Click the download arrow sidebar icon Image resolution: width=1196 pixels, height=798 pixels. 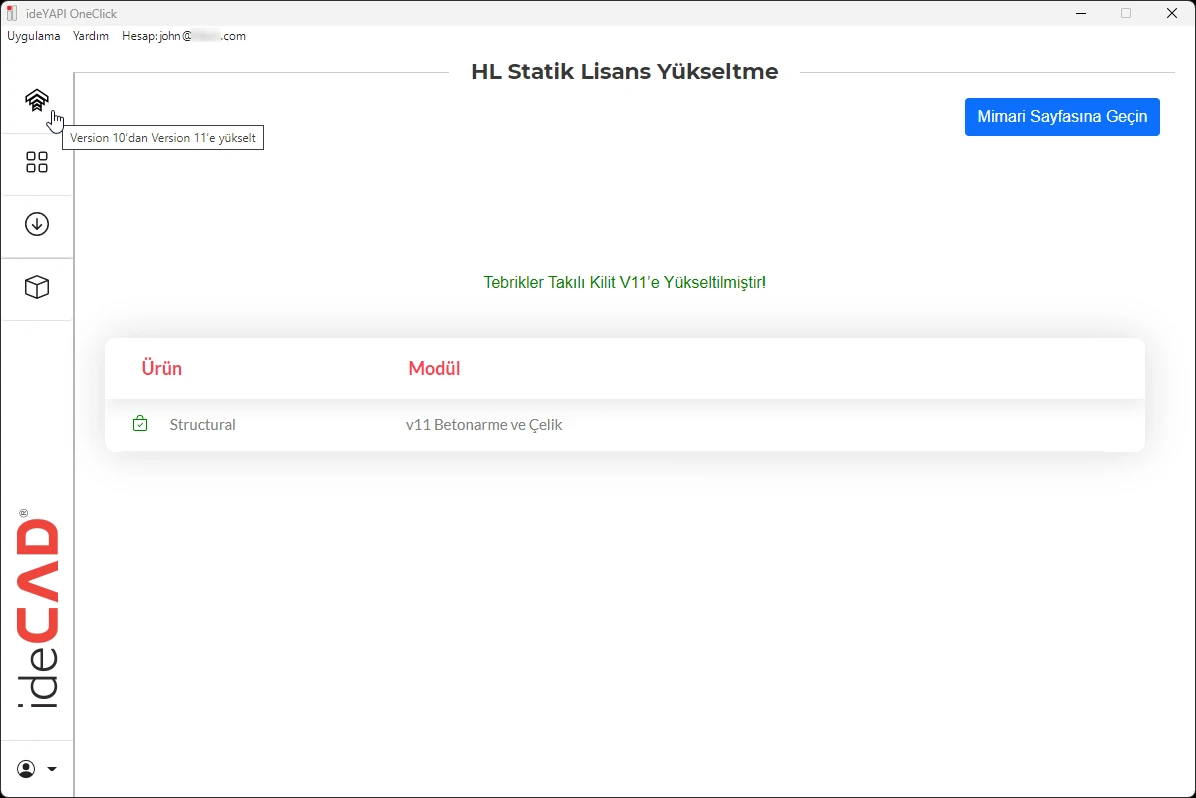click(37, 224)
